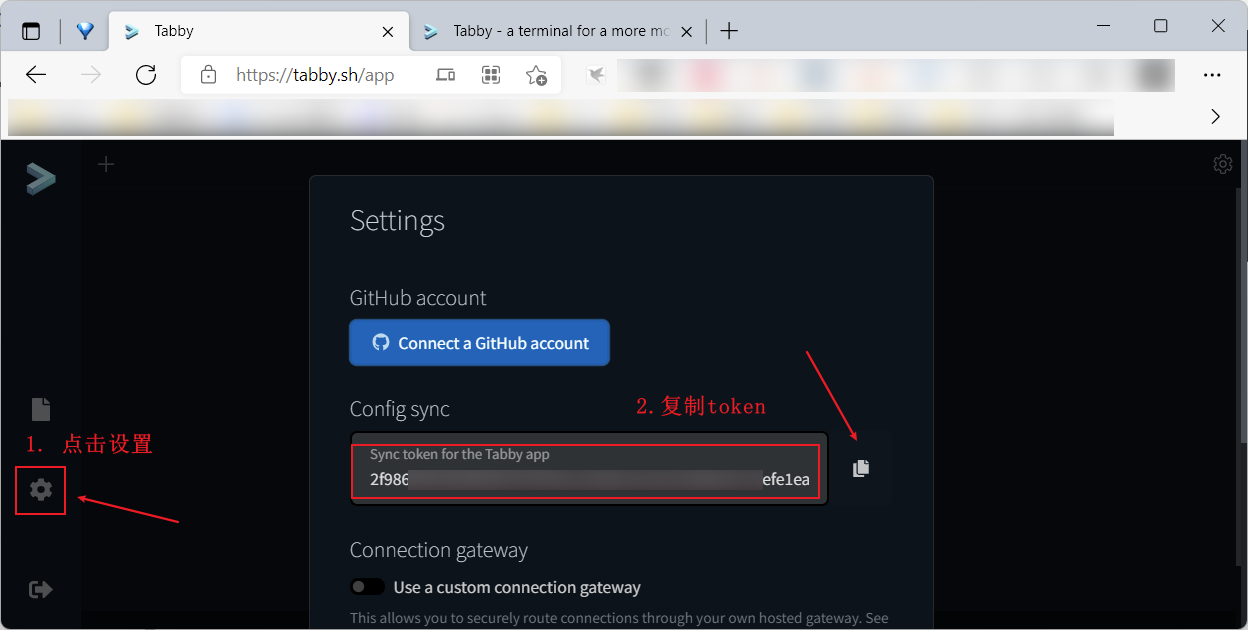
Task: Click the gateway description text
Action: (x=619, y=618)
